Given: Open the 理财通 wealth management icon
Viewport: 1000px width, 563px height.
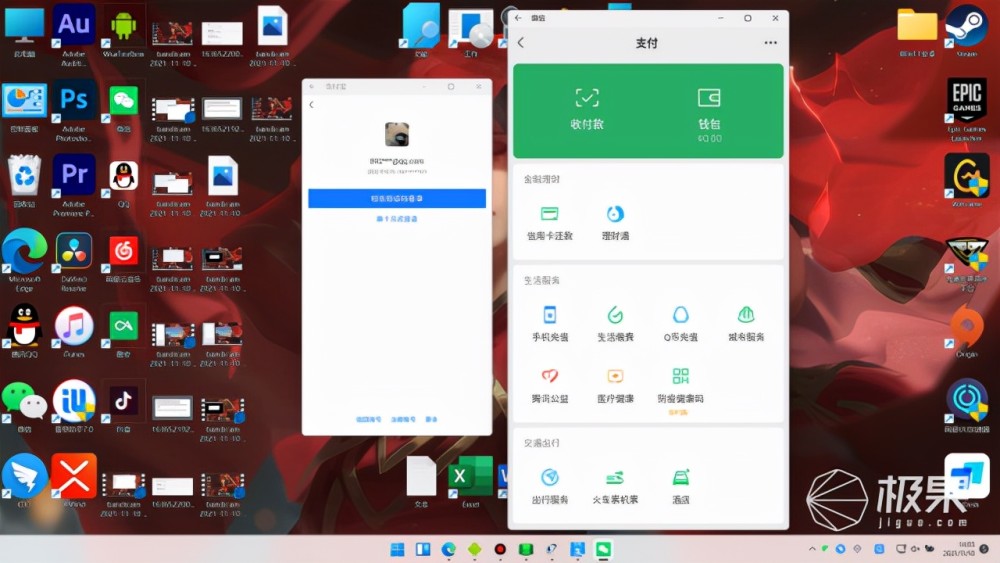Looking at the screenshot, I should coord(615,214).
